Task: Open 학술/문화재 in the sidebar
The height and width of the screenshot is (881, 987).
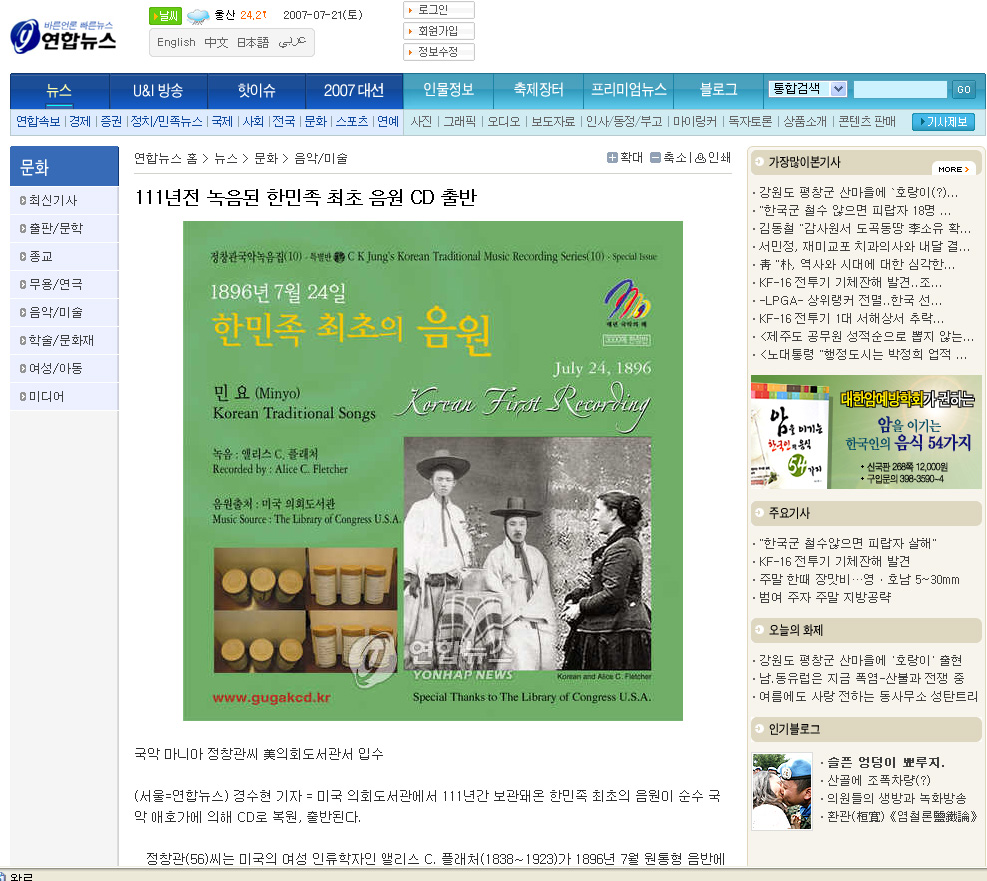Action: 64,340
